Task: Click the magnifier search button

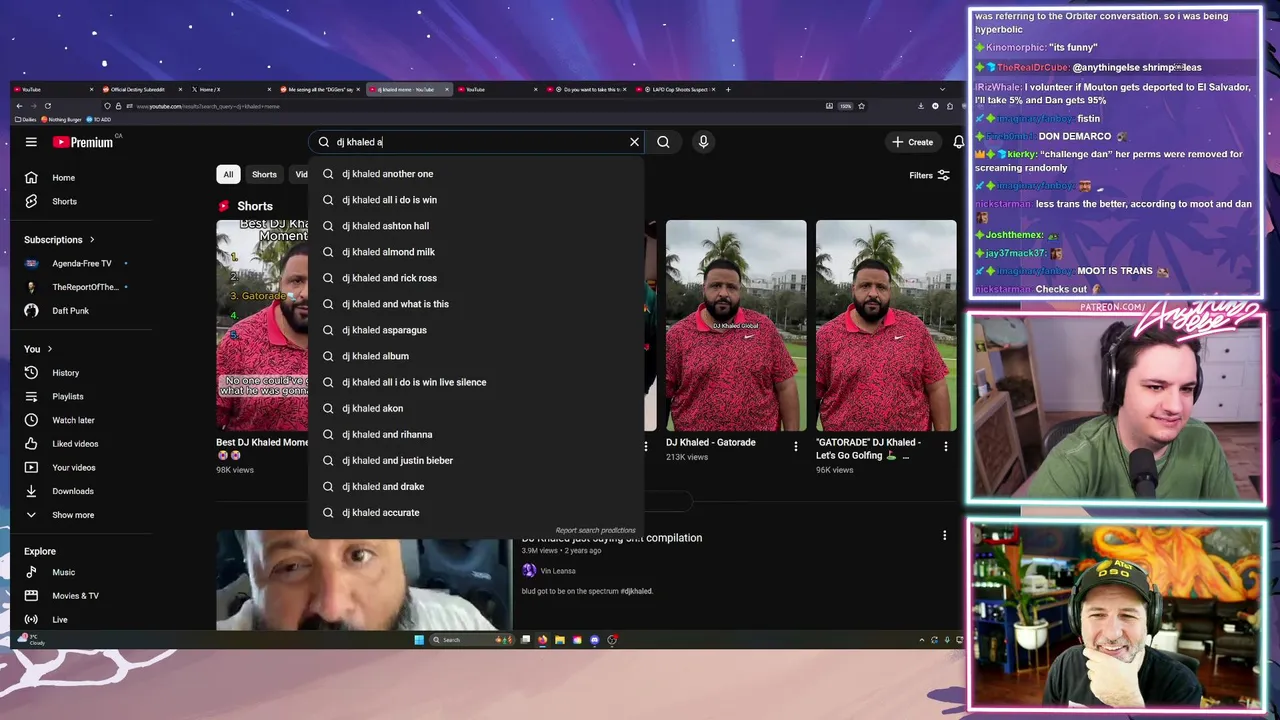Action: (x=663, y=142)
